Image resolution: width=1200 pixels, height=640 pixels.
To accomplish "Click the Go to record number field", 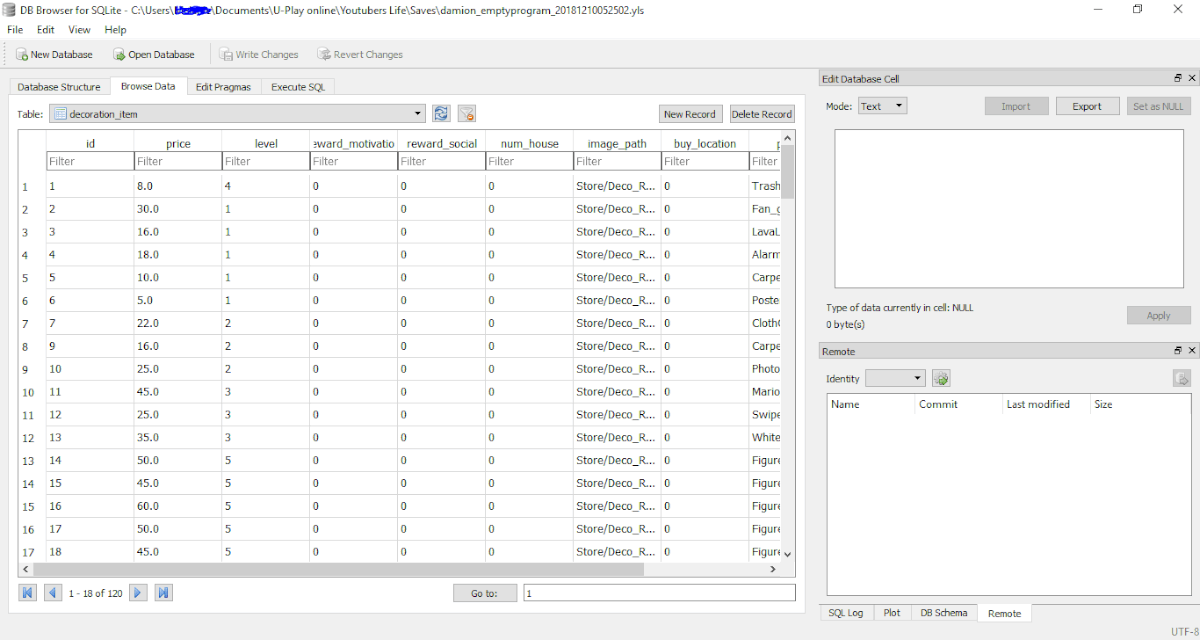I will tap(659, 593).
